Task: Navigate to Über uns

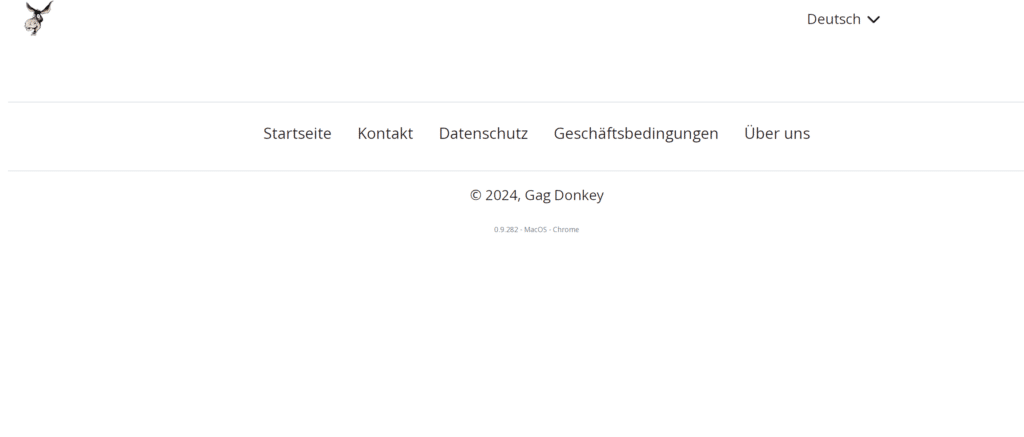Action: click(777, 133)
